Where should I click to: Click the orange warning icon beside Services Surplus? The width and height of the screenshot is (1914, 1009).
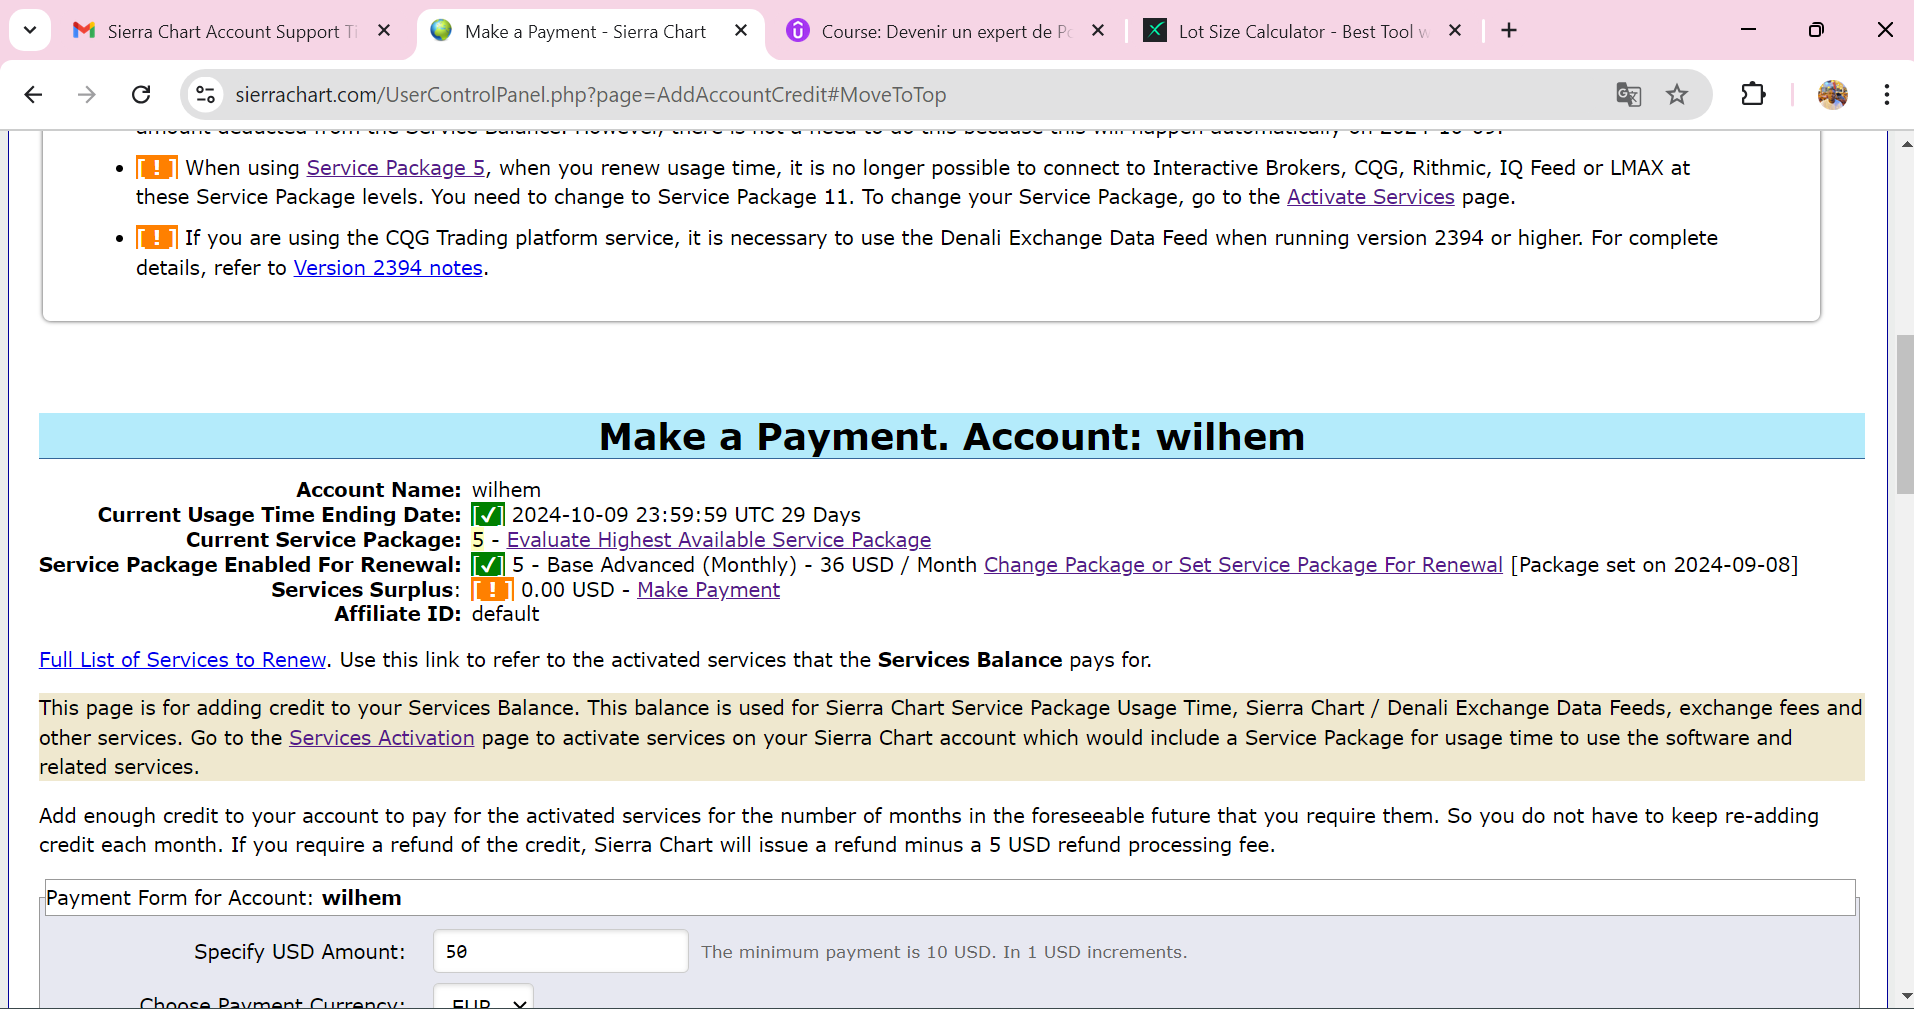point(492,590)
